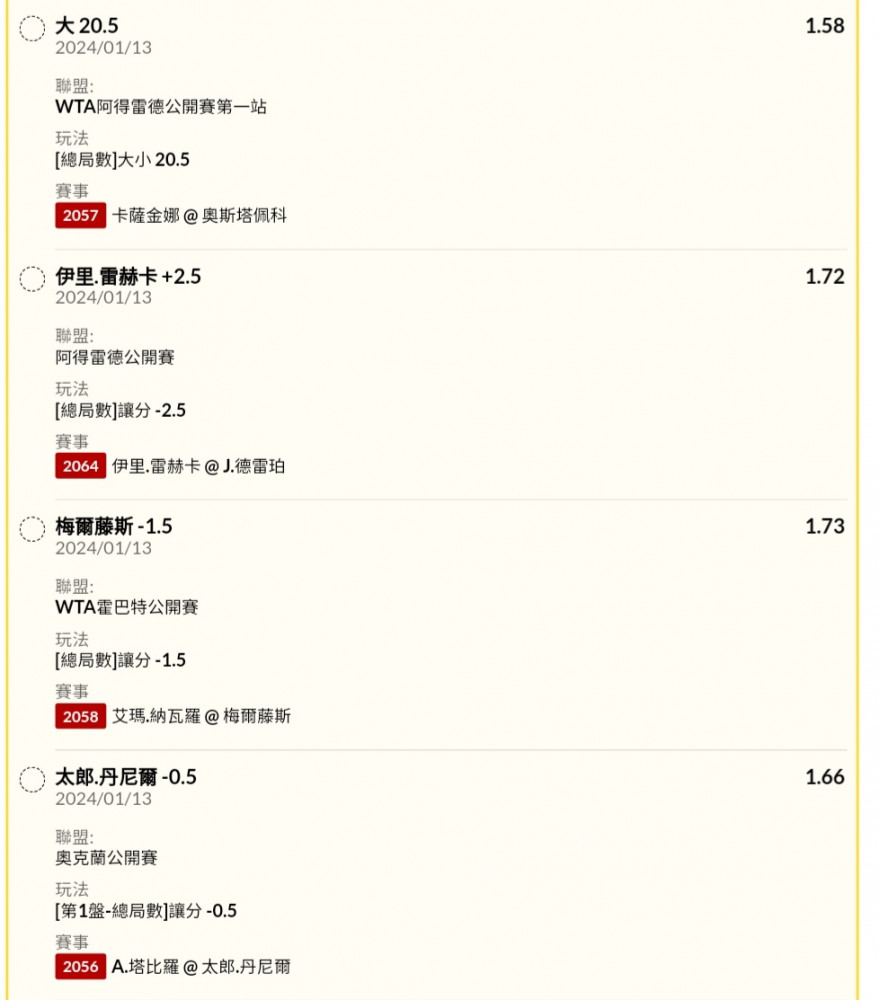Screen dimensions: 879x1000
Task: Click the 1.72 odds value
Action: point(824,276)
